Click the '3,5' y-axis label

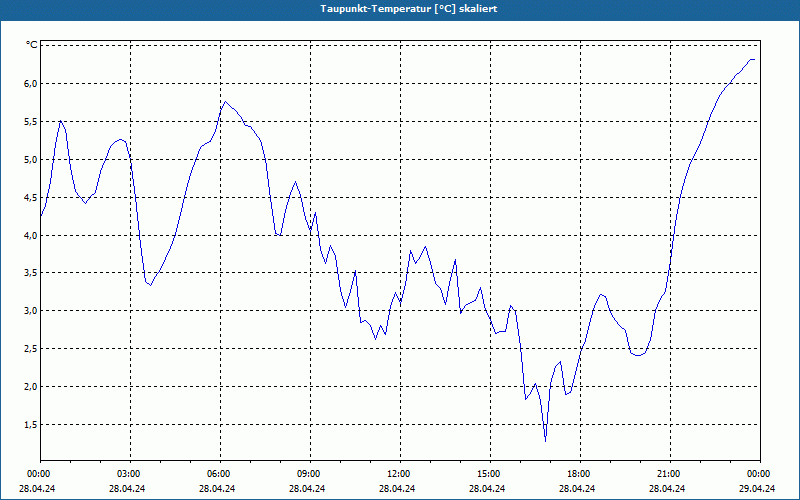tap(31, 273)
